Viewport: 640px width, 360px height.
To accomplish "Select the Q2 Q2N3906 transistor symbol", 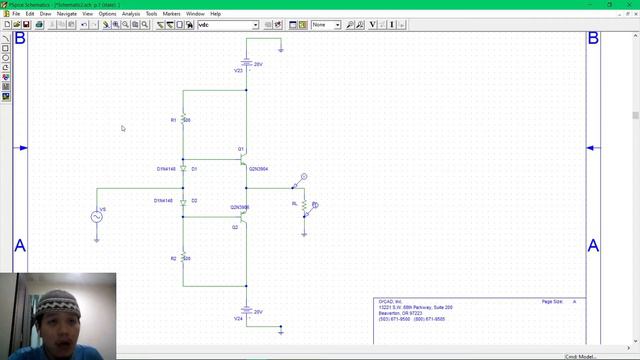I will pyautogui.click(x=244, y=217).
